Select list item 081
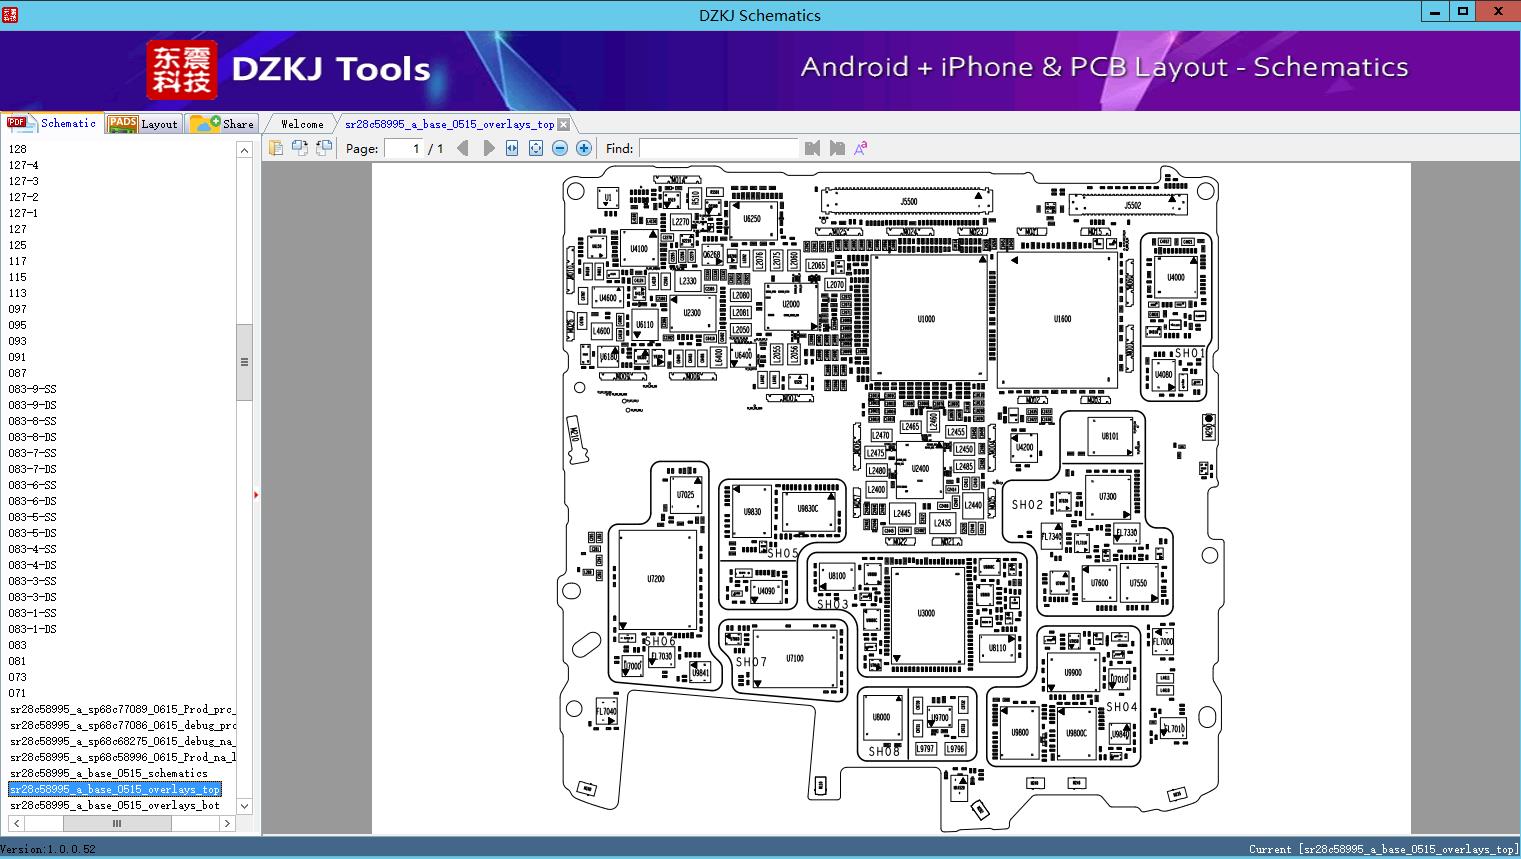This screenshot has width=1521, height=859. (18, 661)
